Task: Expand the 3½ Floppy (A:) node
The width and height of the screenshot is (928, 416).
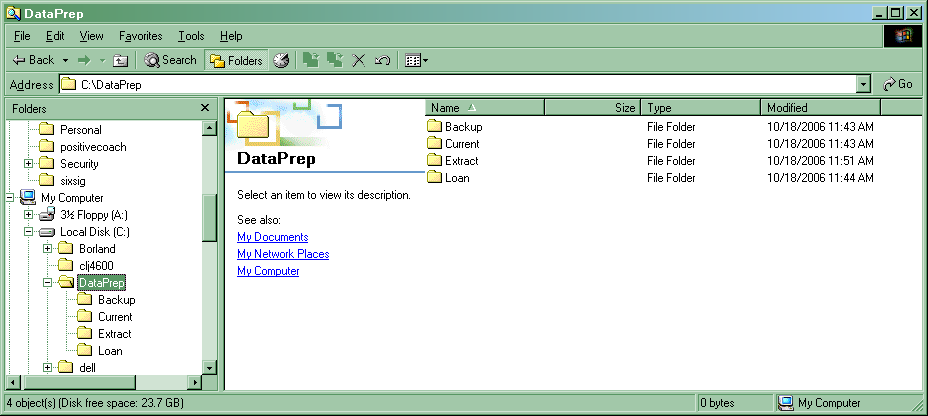Action: pos(28,215)
